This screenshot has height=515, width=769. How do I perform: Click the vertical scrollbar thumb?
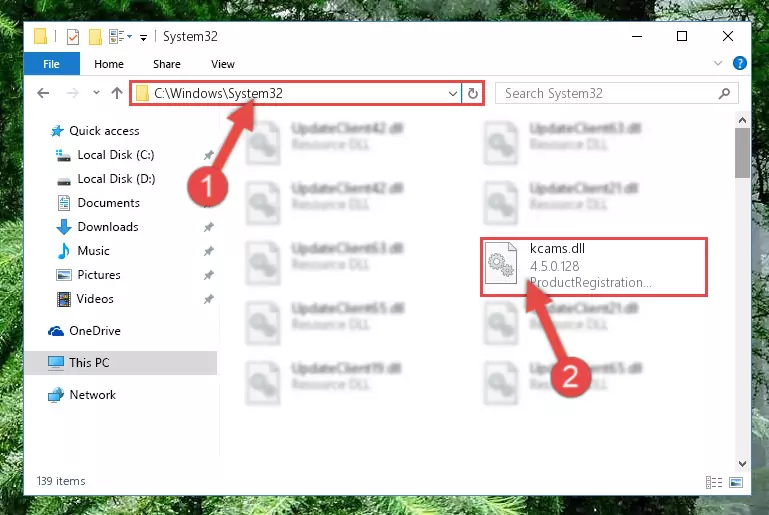[743, 153]
